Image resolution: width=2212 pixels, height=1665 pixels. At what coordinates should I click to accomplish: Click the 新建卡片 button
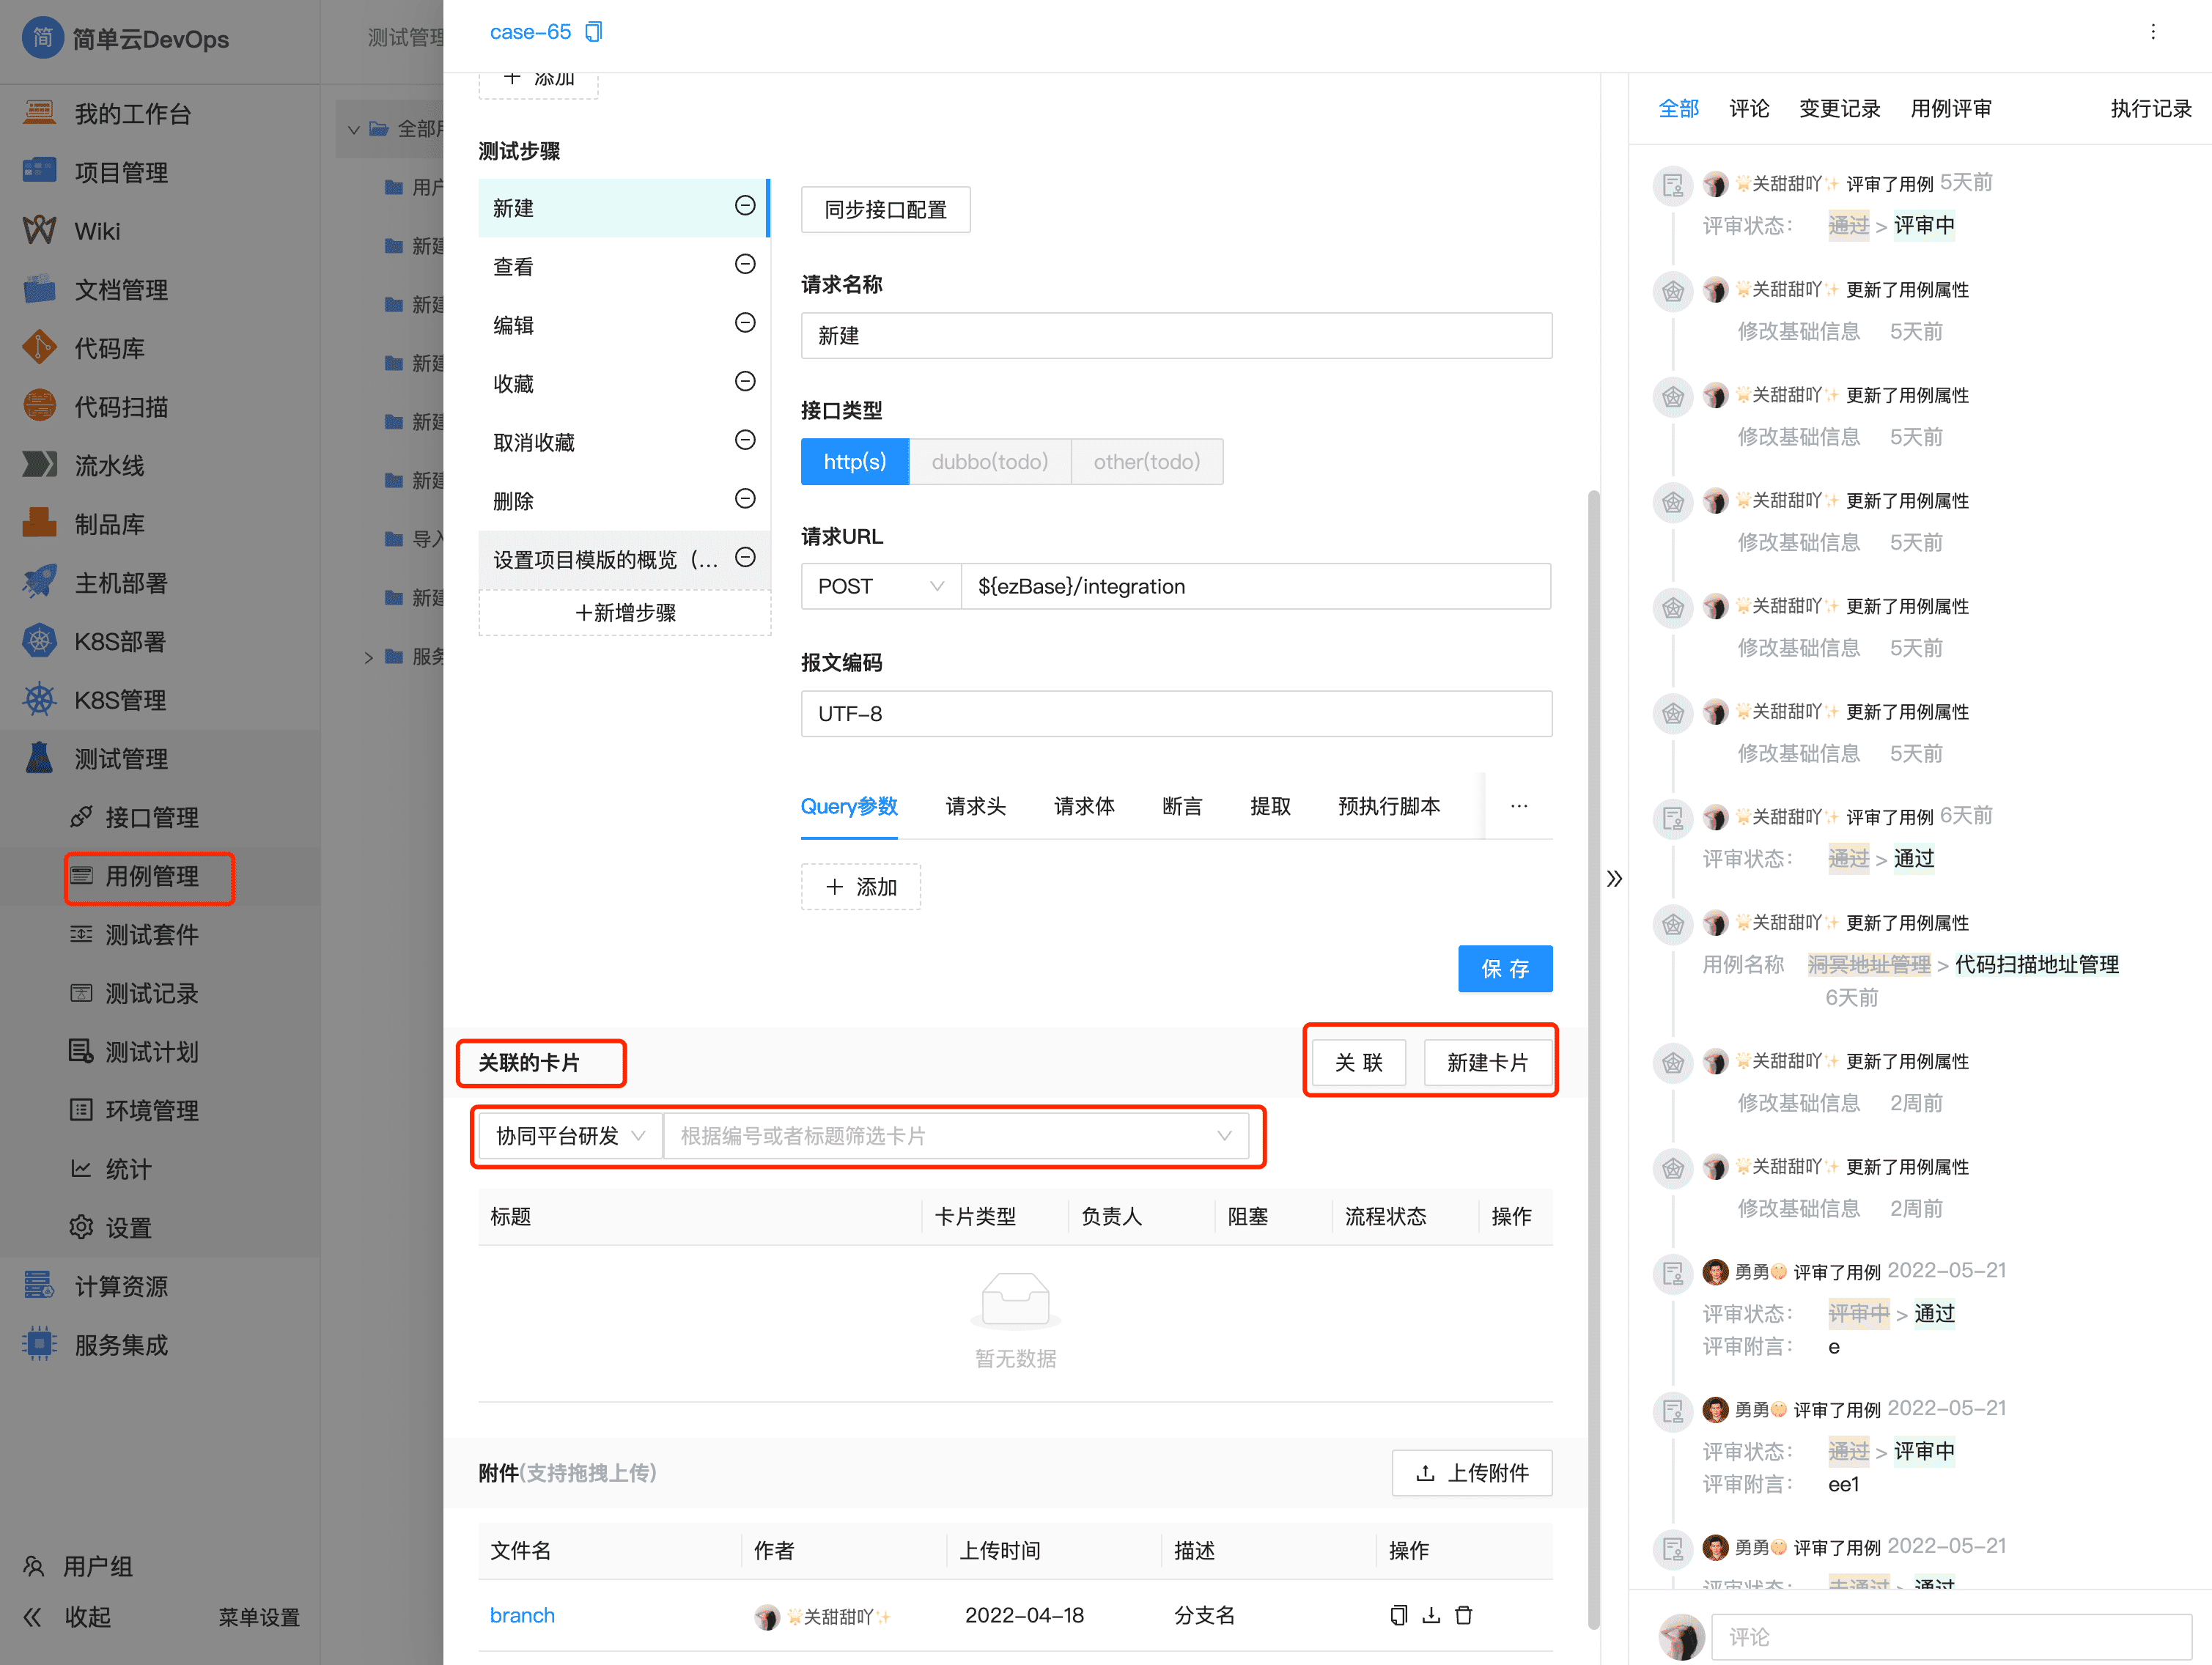pyautogui.click(x=1488, y=1062)
